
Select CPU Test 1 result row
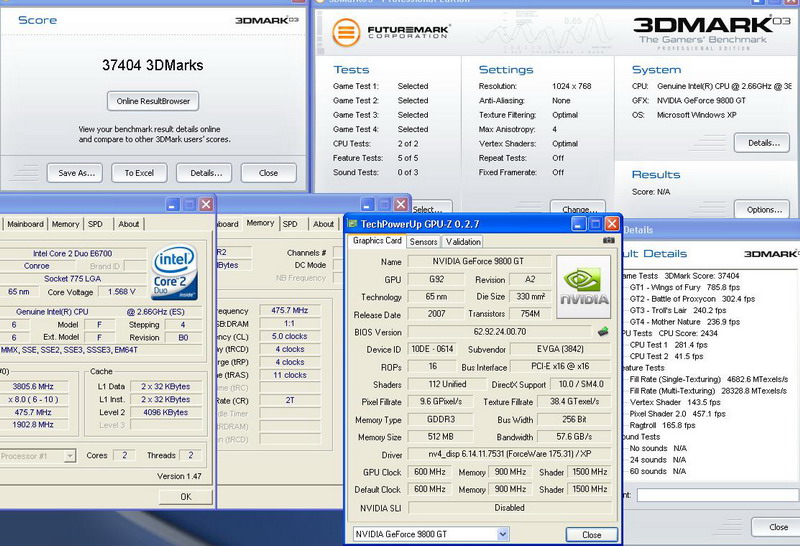point(668,345)
